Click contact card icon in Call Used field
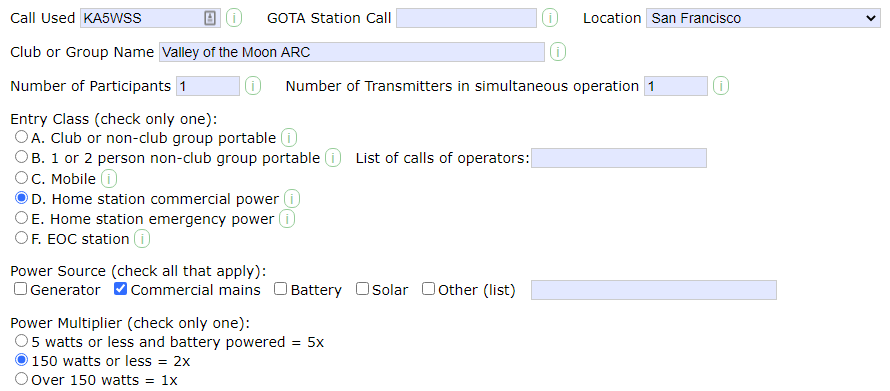This screenshot has width=890, height=391. click(210, 18)
